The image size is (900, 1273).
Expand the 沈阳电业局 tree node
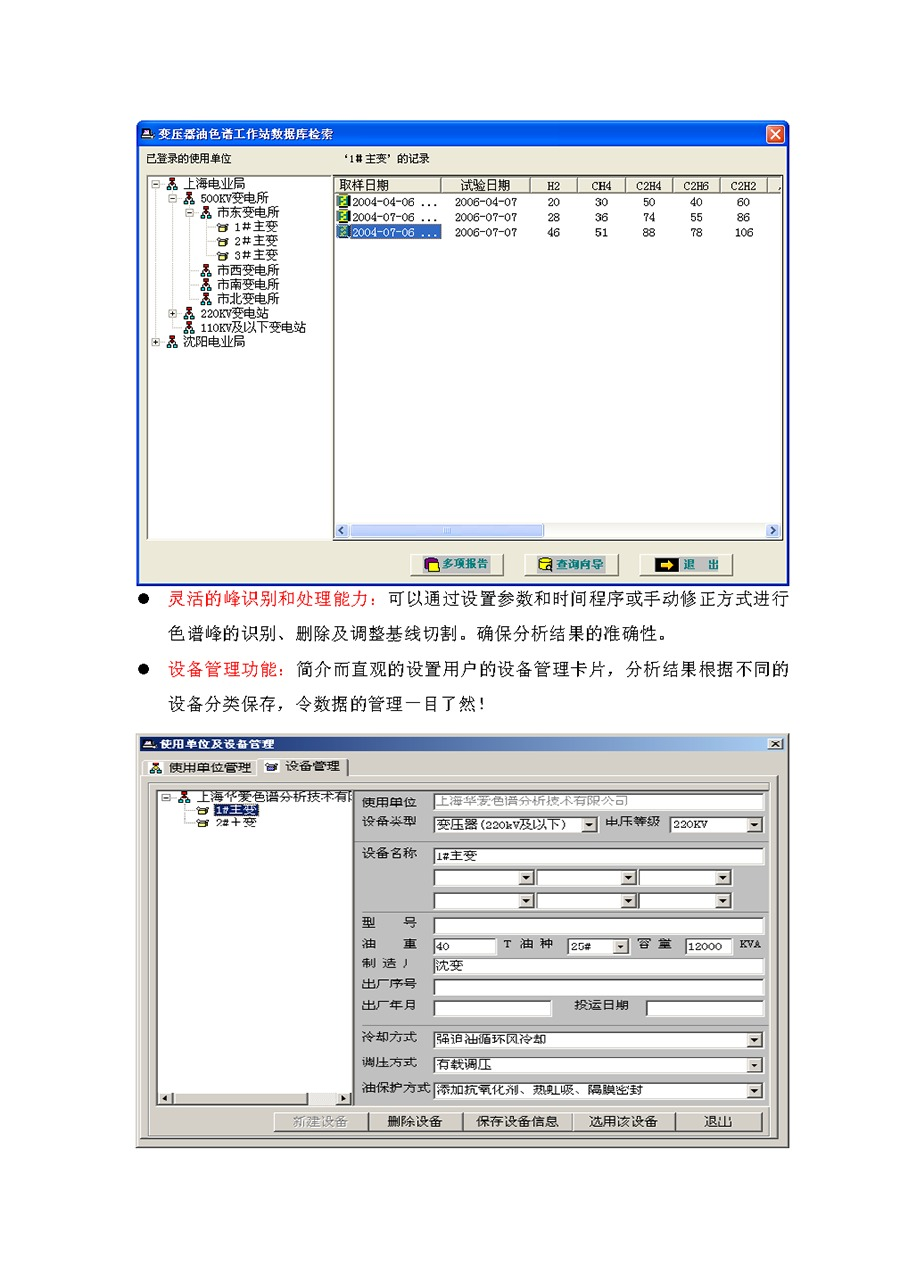(156, 342)
